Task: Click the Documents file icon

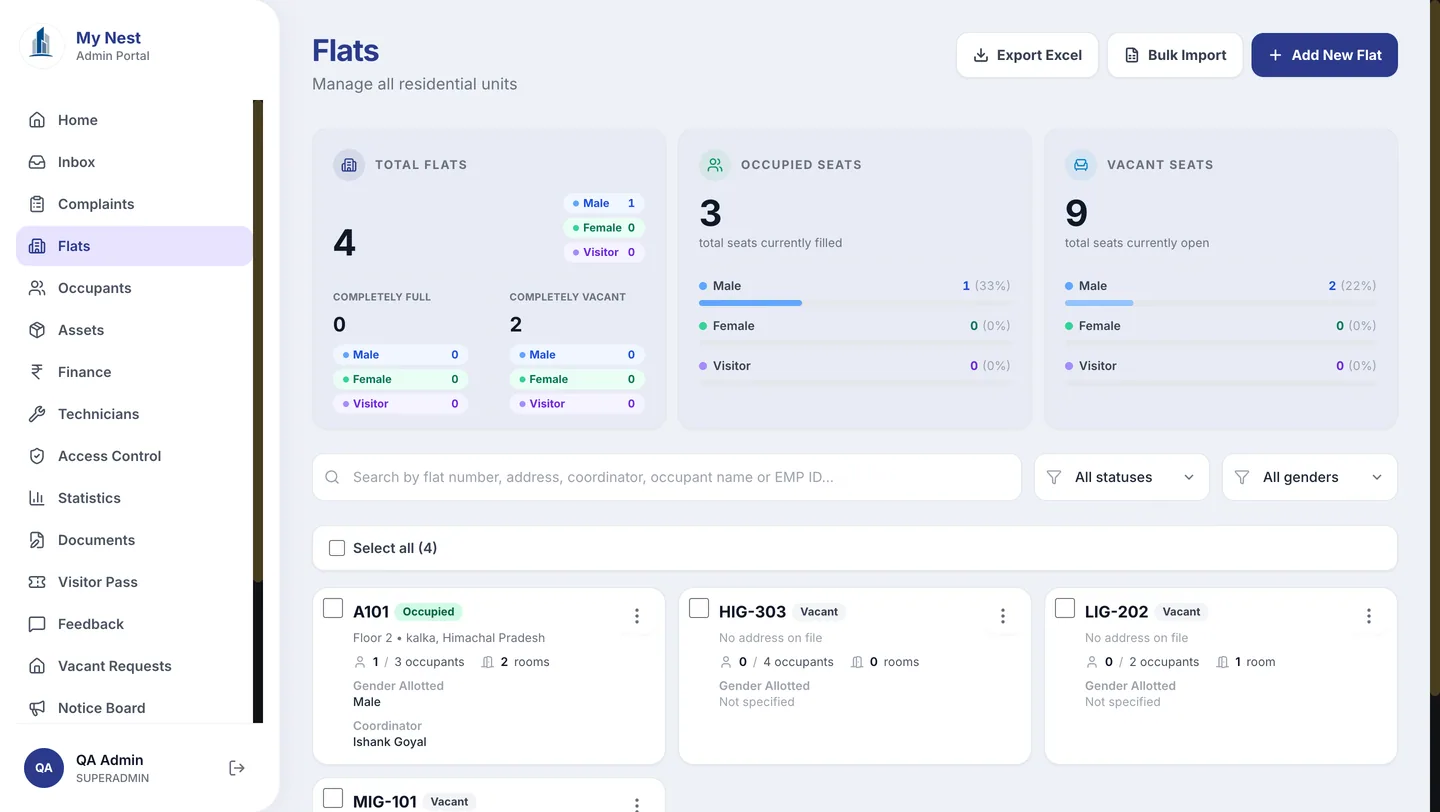Action: (x=37, y=540)
